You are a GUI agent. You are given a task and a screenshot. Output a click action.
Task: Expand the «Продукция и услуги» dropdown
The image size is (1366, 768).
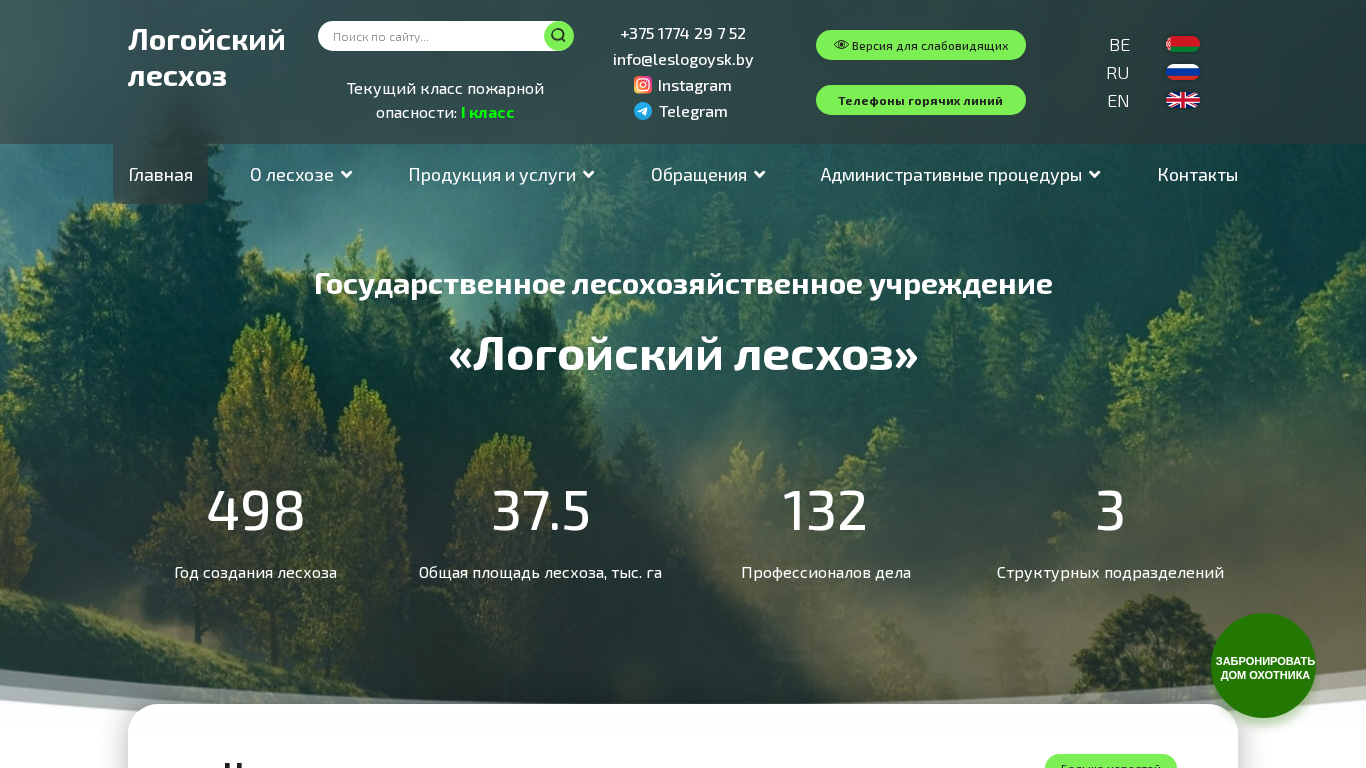click(x=502, y=175)
